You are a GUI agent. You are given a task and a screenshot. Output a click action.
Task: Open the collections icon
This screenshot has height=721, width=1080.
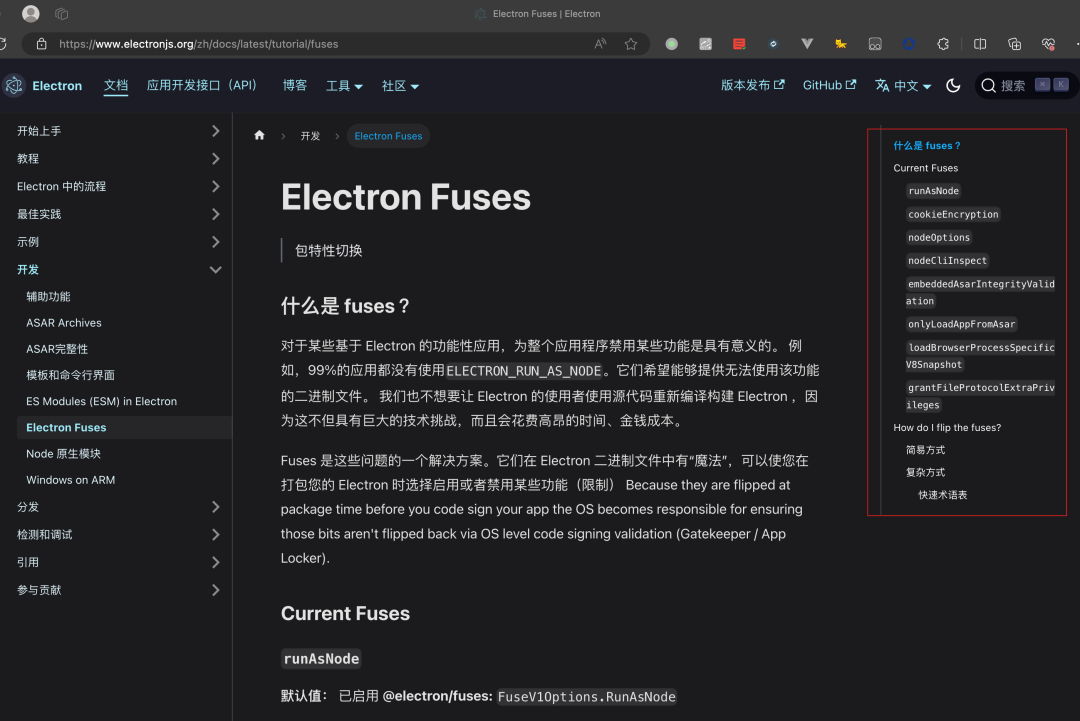pos(1015,44)
